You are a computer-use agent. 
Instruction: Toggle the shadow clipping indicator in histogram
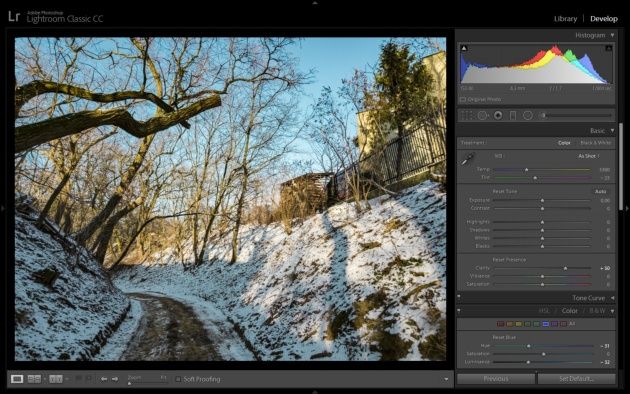(x=464, y=48)
